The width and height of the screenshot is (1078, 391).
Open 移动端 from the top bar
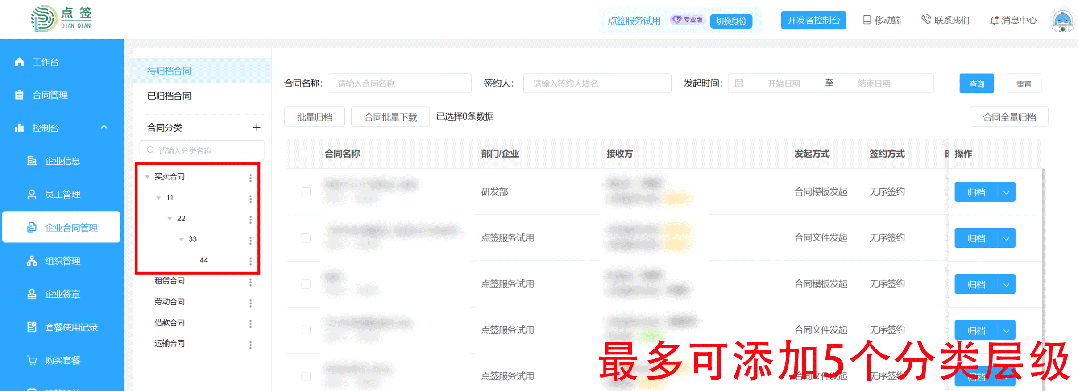pos(882,21)
